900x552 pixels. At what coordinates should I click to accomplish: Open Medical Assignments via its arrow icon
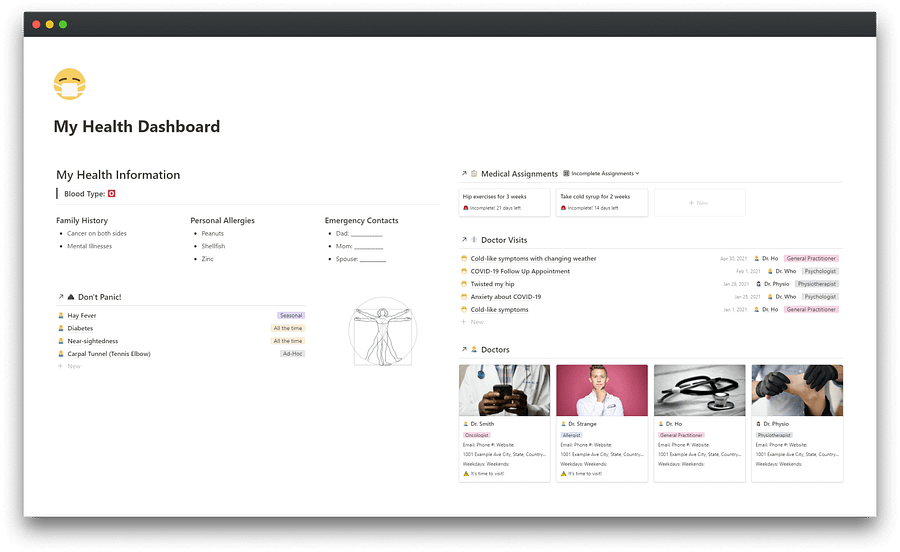click(464, 173)
